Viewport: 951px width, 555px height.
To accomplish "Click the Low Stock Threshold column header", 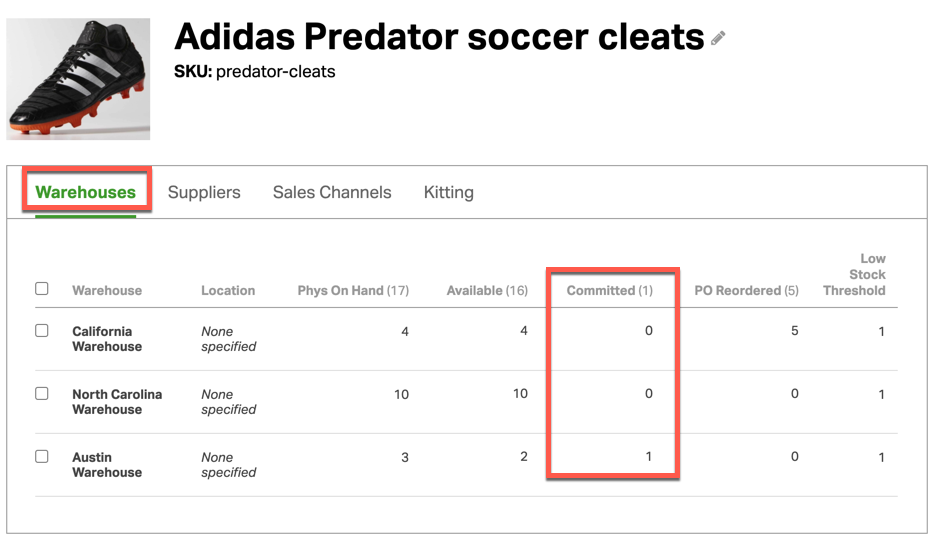I will tap(854, 275).
